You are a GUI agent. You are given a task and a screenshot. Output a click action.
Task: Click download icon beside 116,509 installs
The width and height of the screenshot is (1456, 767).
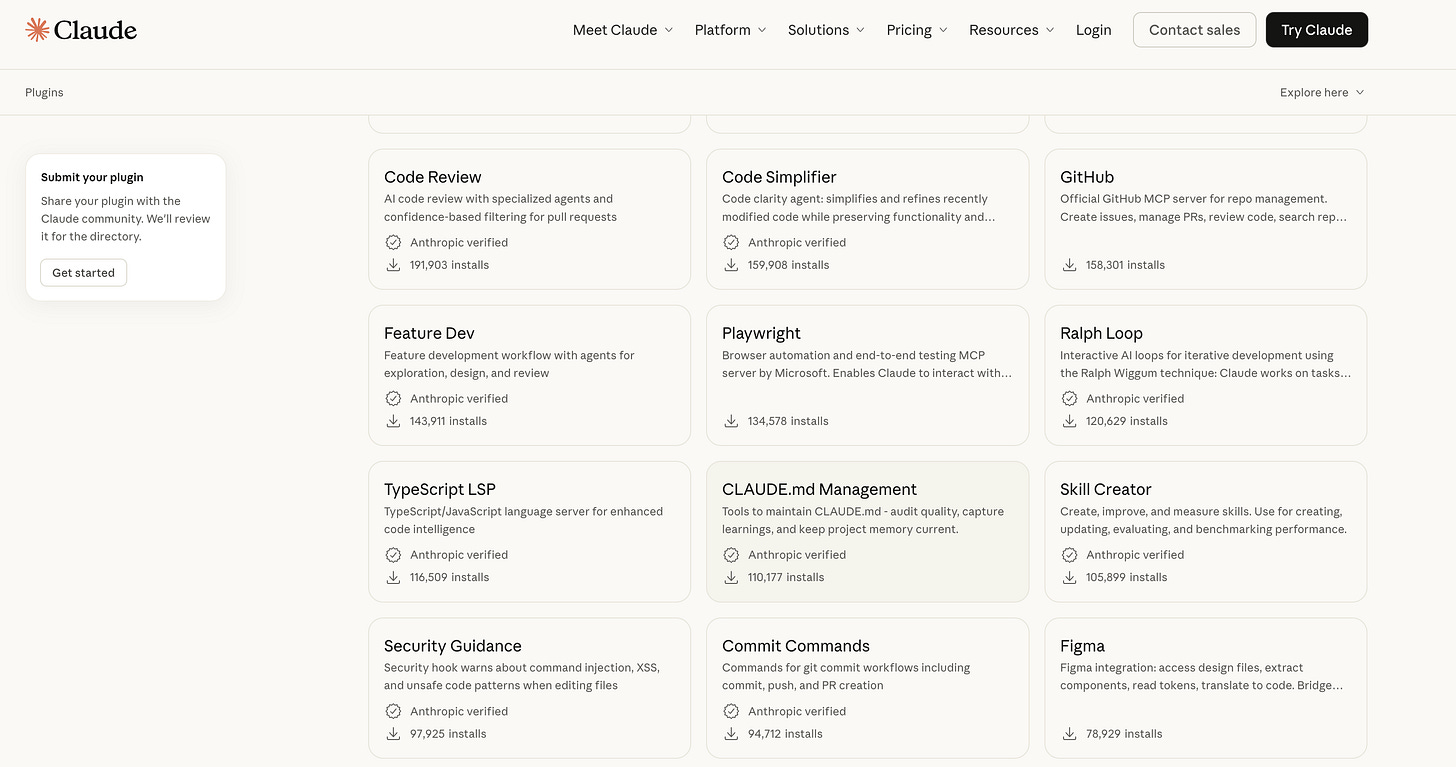(x=393, y=577)
